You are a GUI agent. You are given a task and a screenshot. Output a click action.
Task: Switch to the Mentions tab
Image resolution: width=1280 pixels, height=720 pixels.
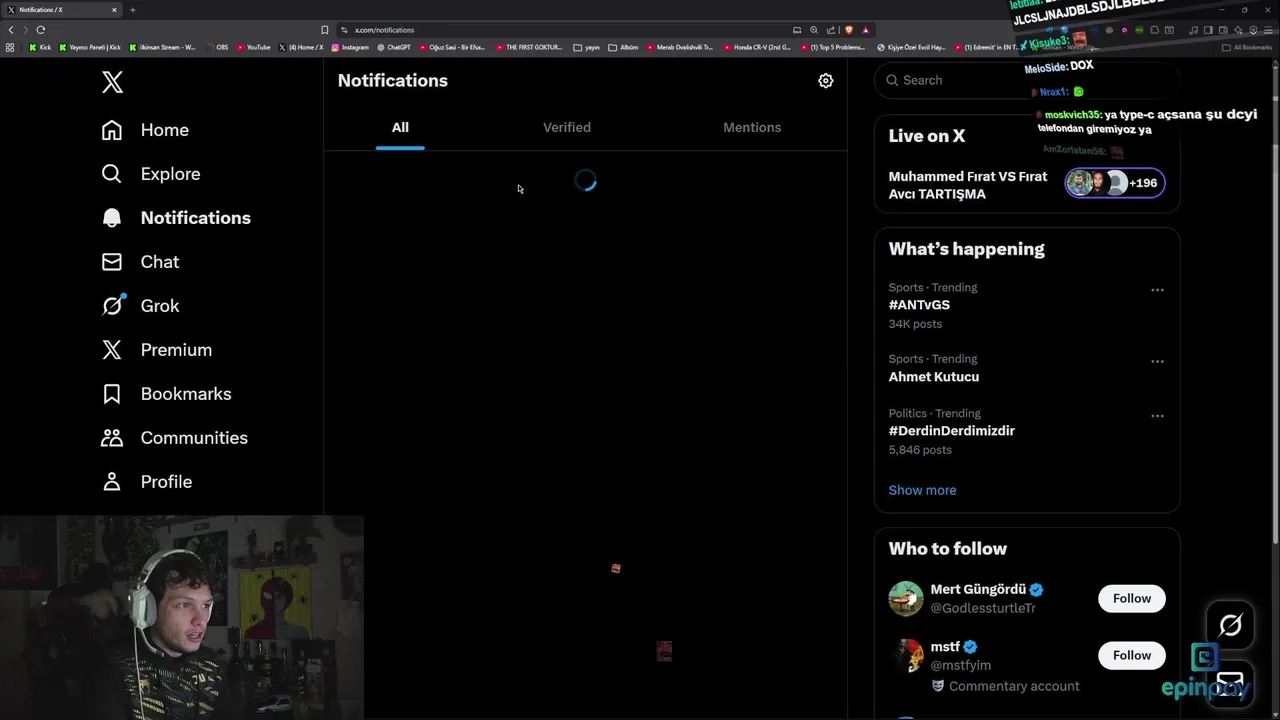pyautogui.click(x=752, y=128)
